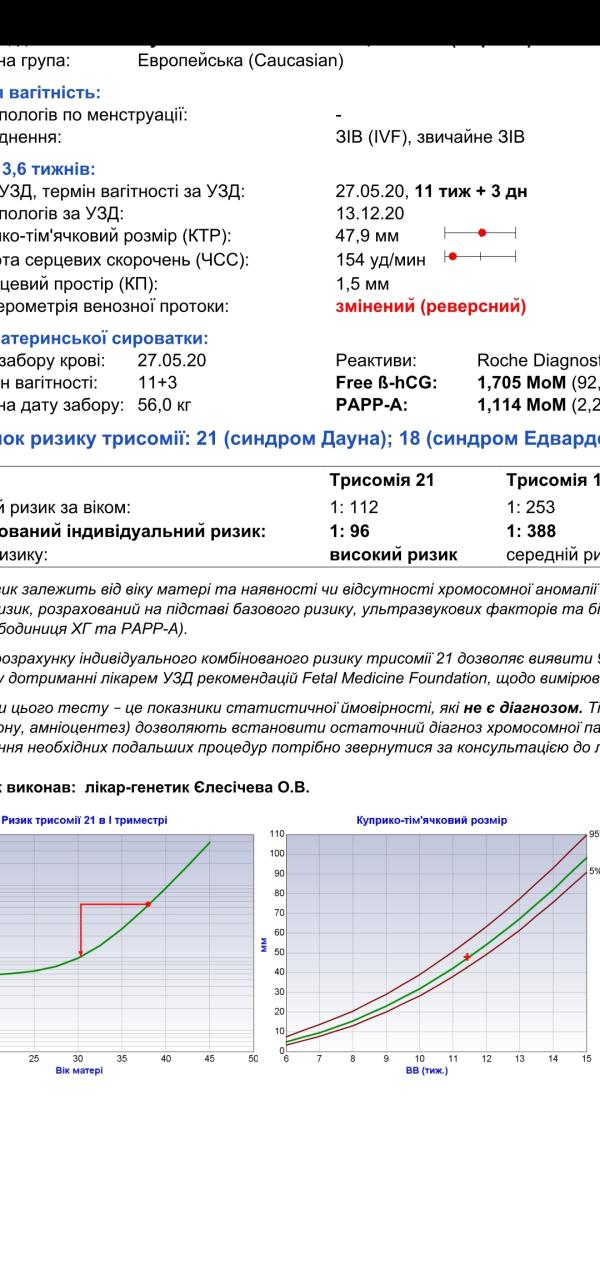The height and width of the screenshot is (1266, 600).
Task: Click the 'мм' axis label on the KTP chart
Action: [265, 944]
